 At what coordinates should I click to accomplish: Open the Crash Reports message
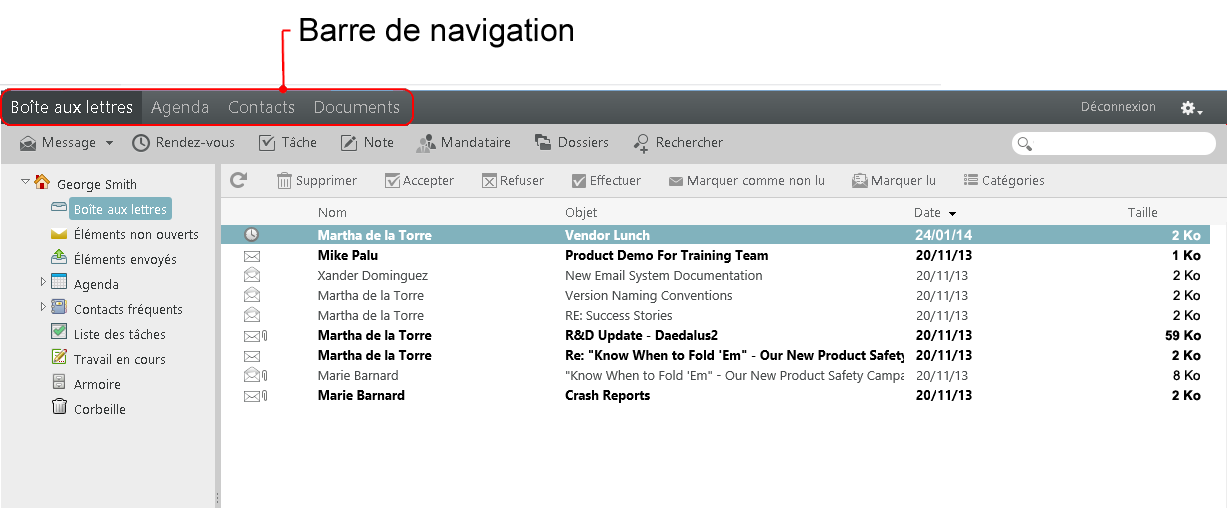pos(608,395)
